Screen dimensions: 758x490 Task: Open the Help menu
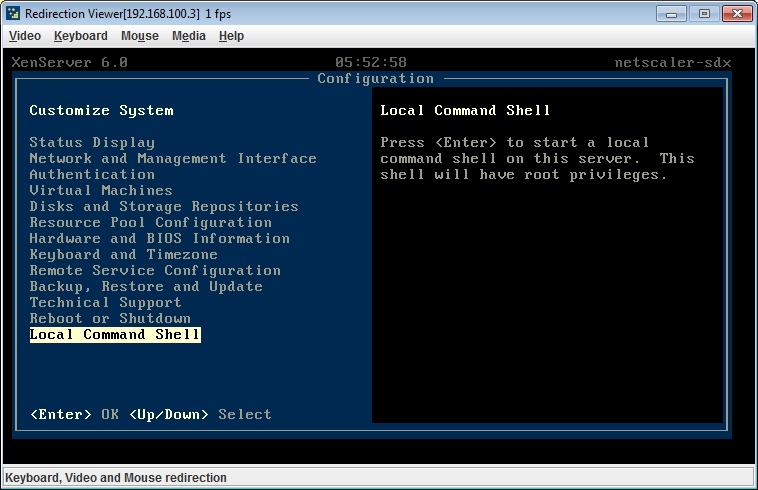click(231, 36)
